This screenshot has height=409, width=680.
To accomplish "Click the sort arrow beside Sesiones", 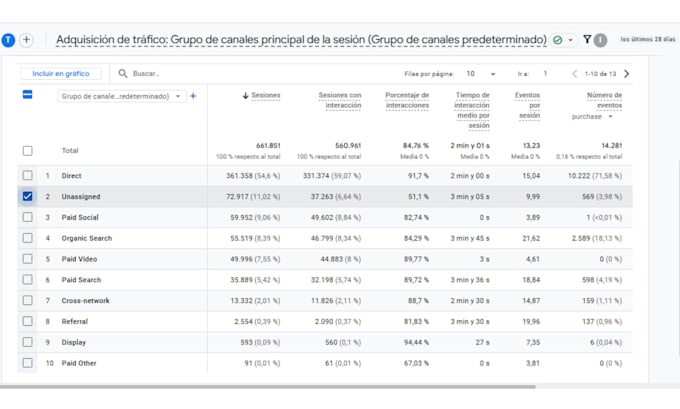I will [245, 95].
